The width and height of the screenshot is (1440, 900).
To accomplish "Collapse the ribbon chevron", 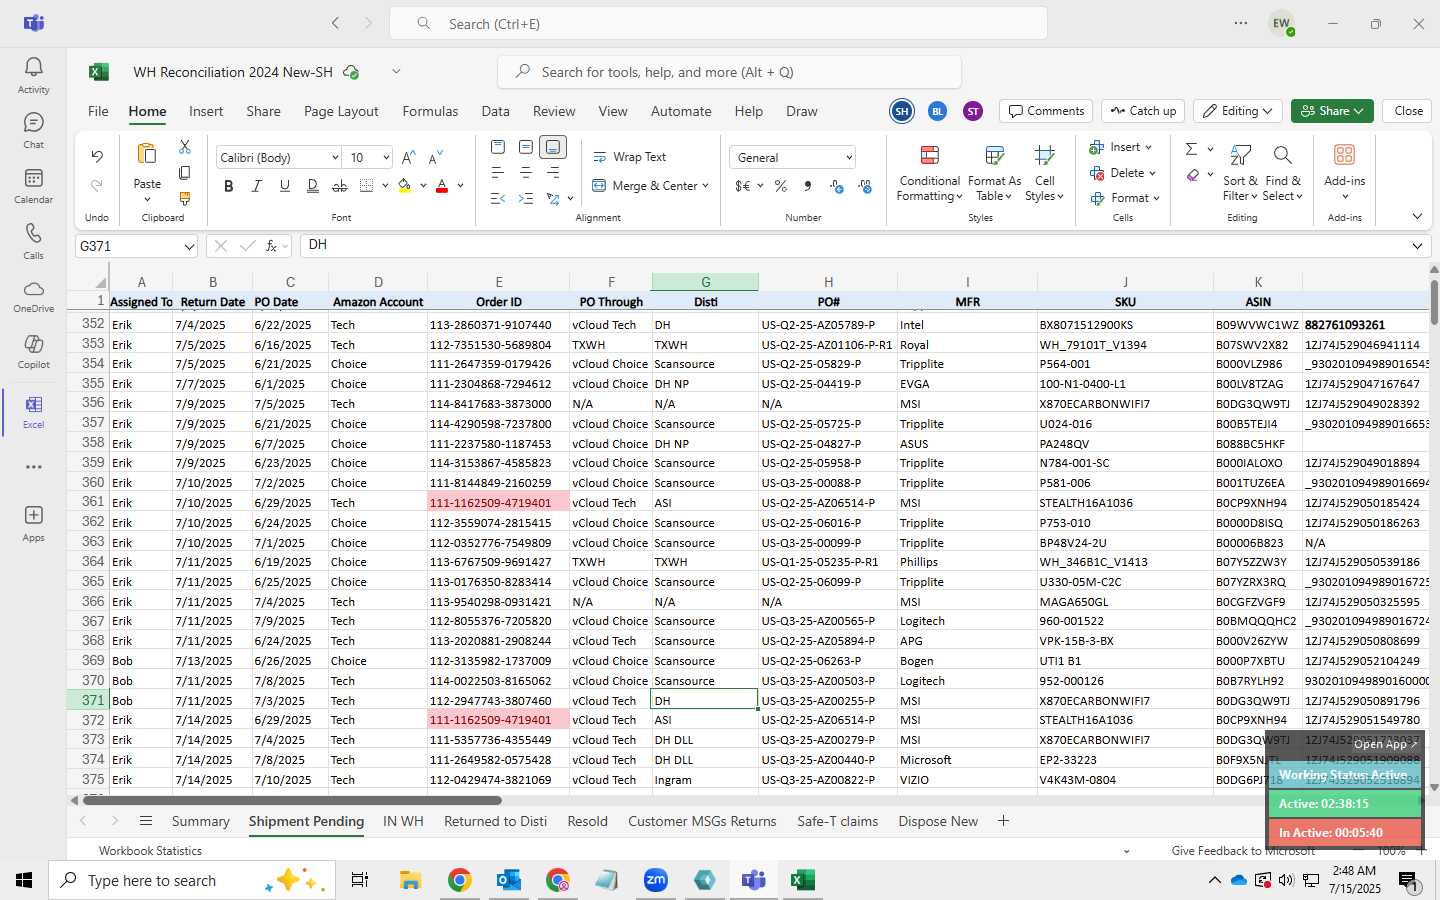I will coord(1417,216).
